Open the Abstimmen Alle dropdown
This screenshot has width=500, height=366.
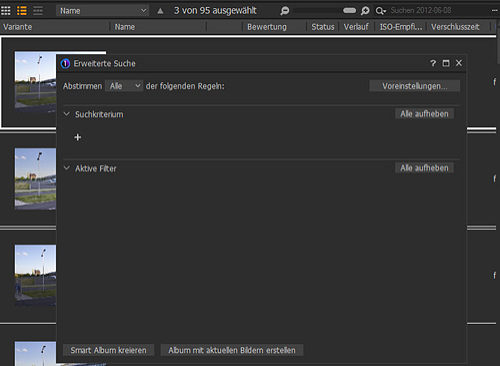pos(124,86)
